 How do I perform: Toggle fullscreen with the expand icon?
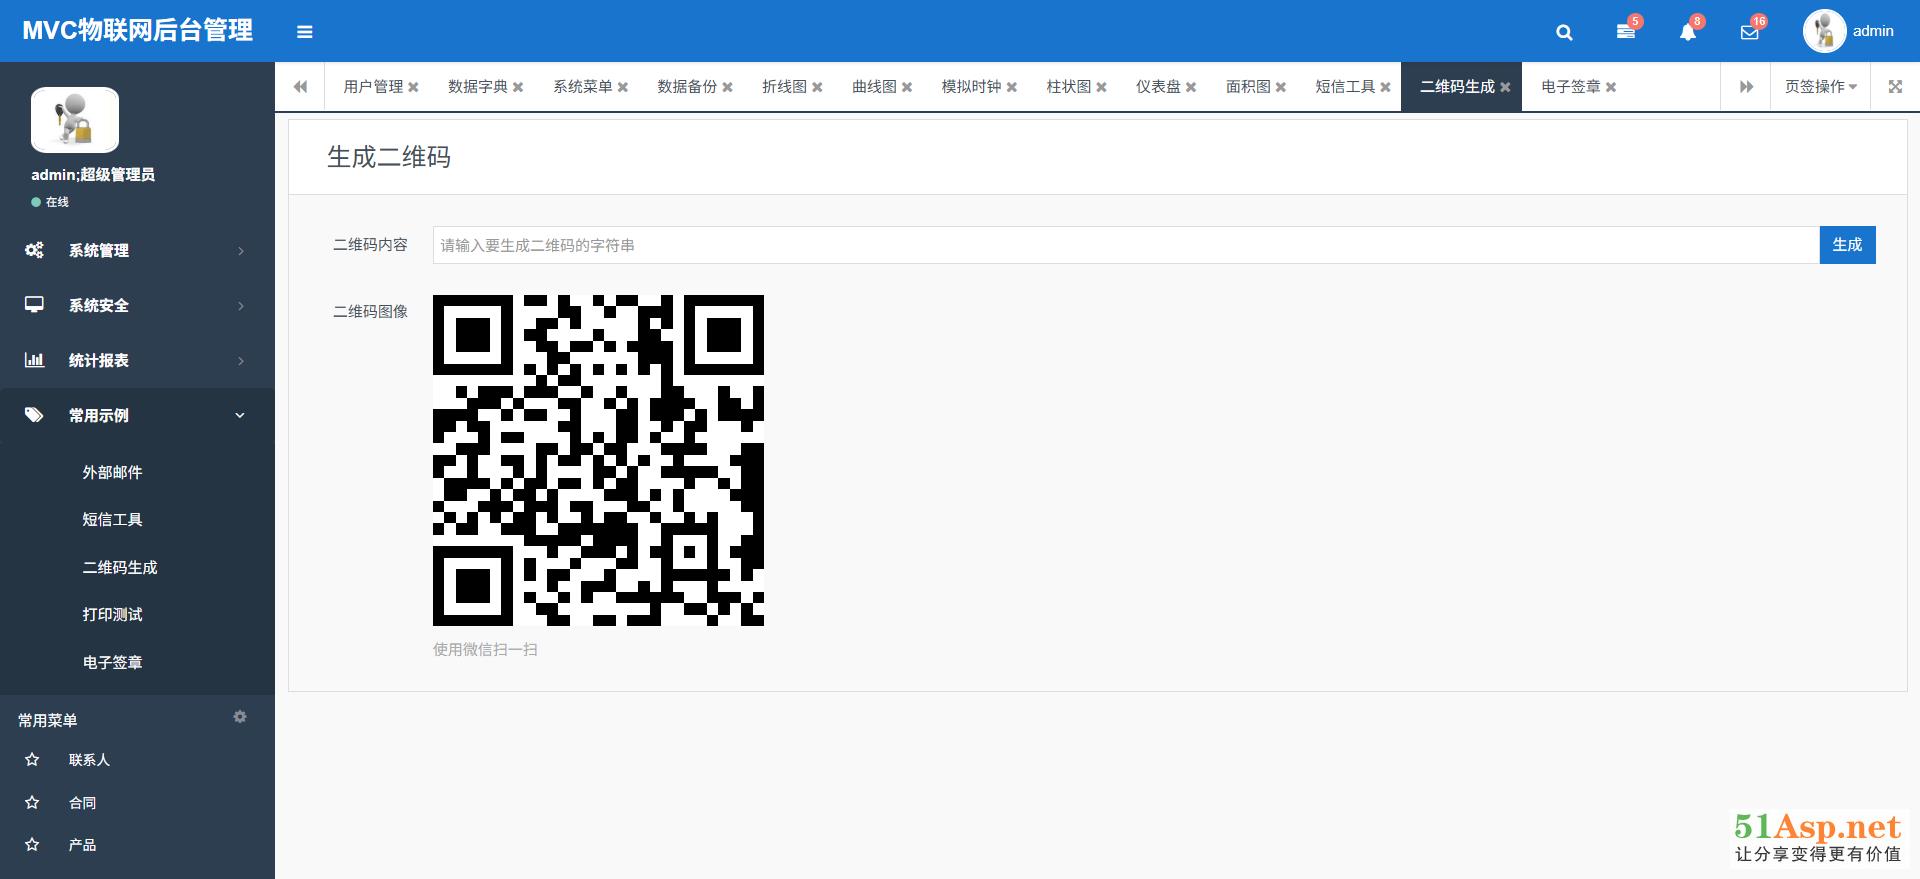pyautogui.click(x=1894, y=87)
